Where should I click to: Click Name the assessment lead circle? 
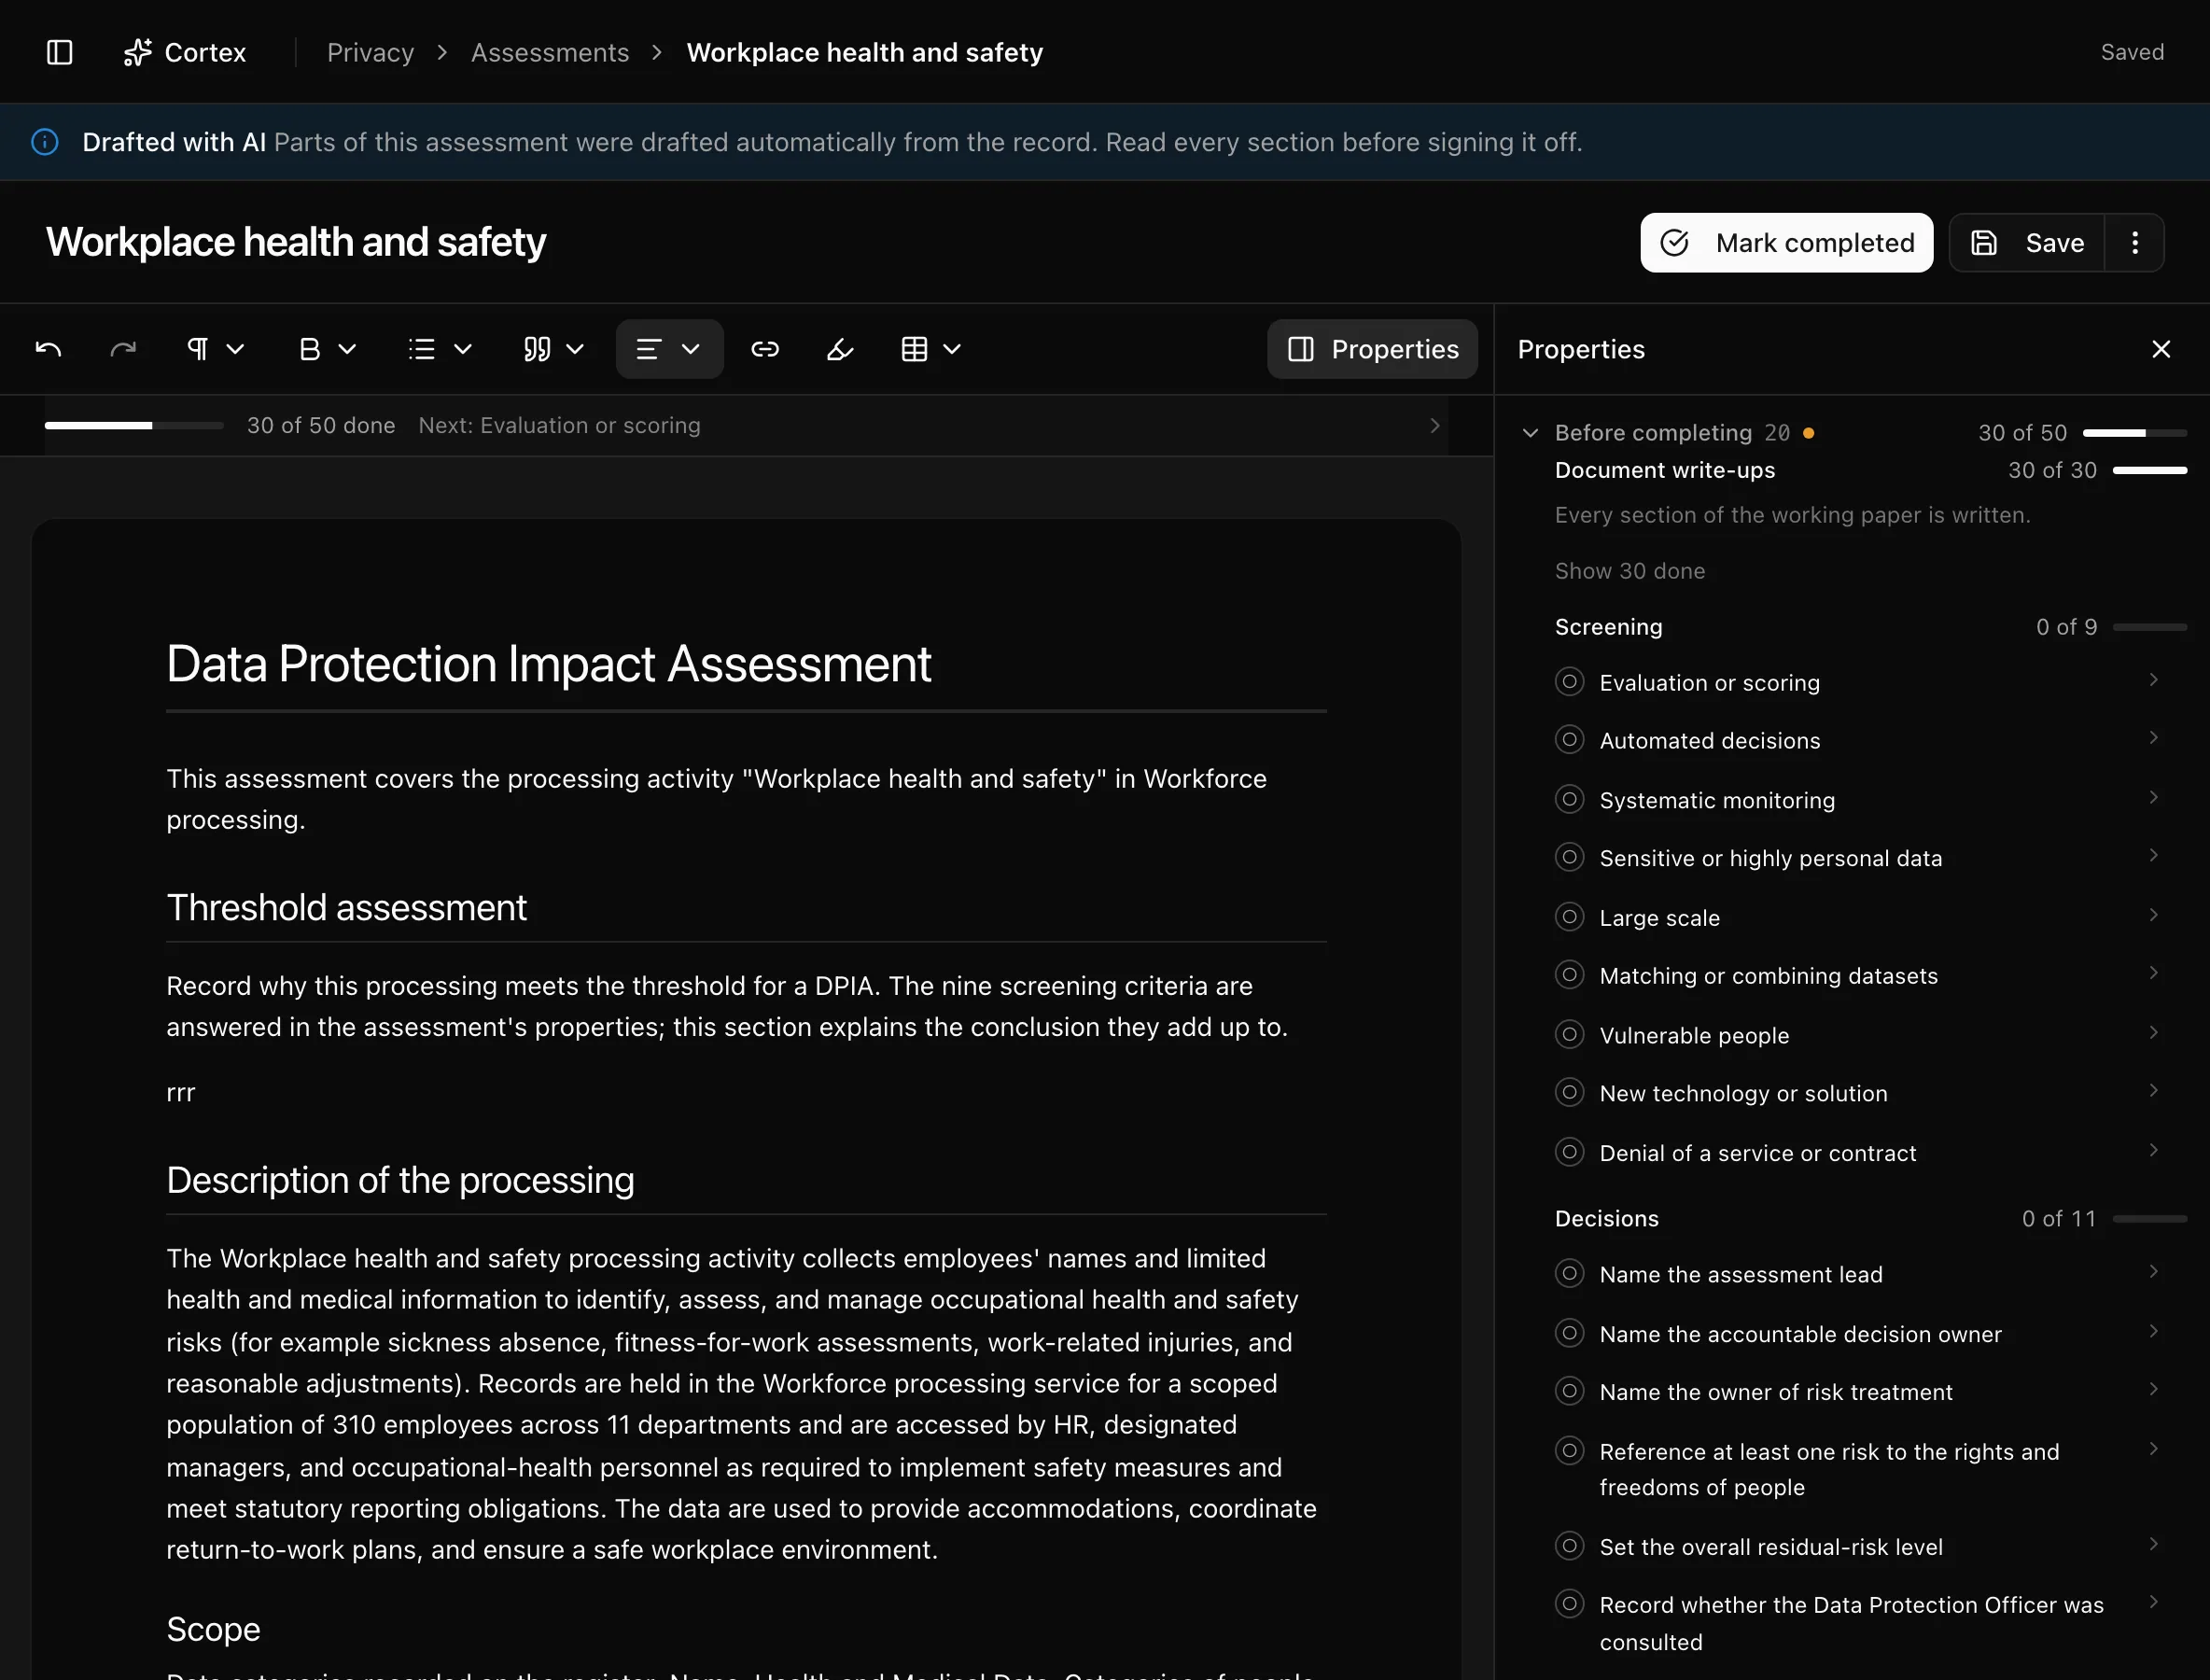coord(1570,1273)
